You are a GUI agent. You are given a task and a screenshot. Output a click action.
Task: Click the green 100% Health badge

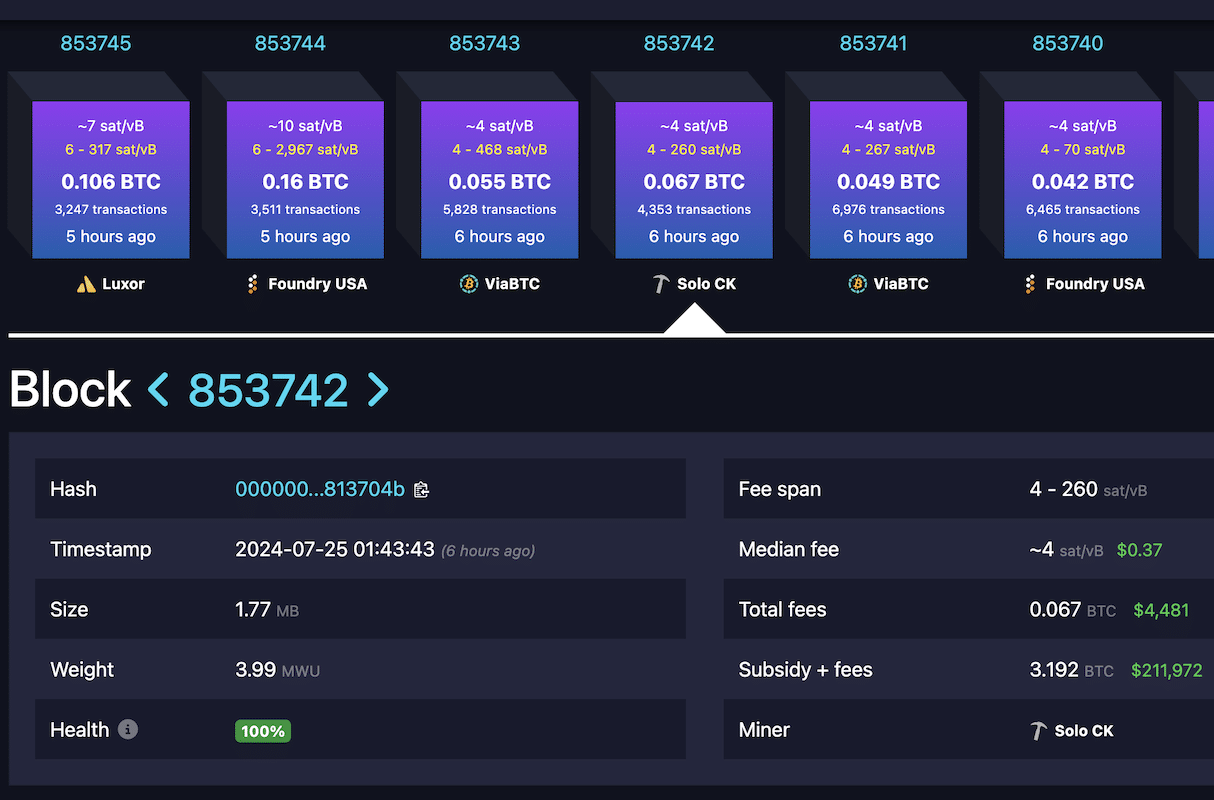(262, 731)
